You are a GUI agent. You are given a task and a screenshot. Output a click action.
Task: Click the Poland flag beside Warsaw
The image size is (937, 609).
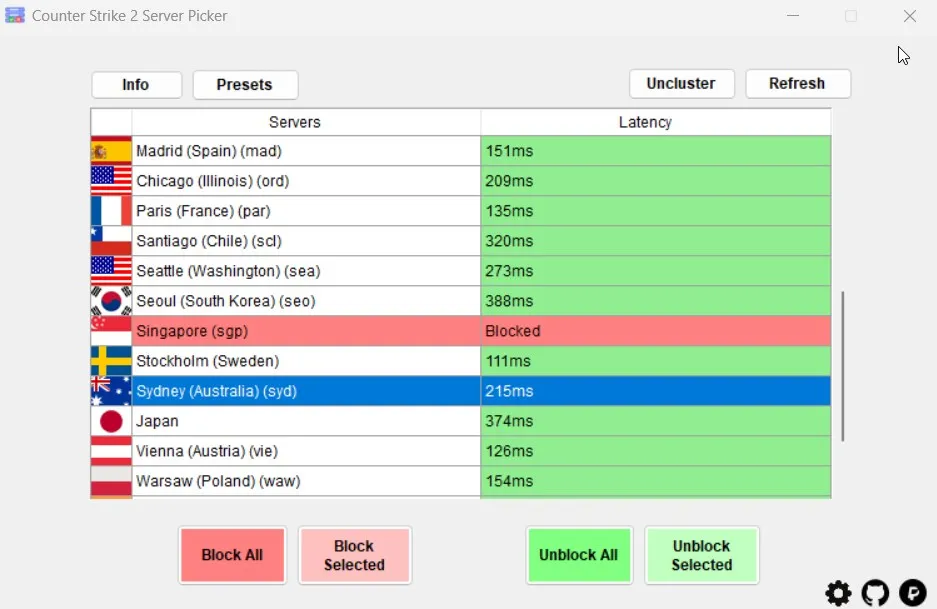(111, 481)
